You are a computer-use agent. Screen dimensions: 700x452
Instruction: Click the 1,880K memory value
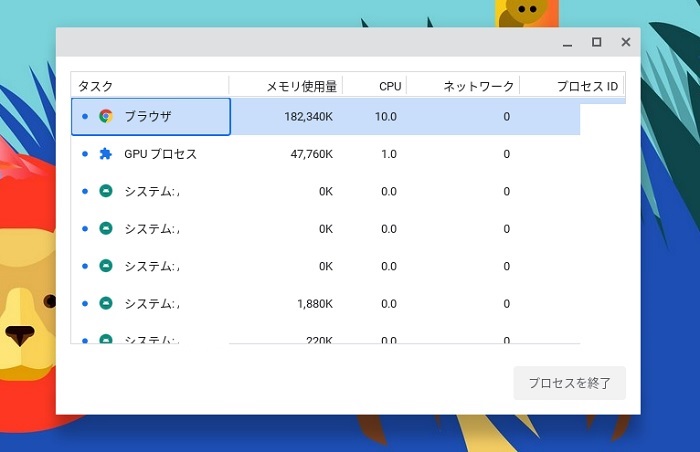314,303
